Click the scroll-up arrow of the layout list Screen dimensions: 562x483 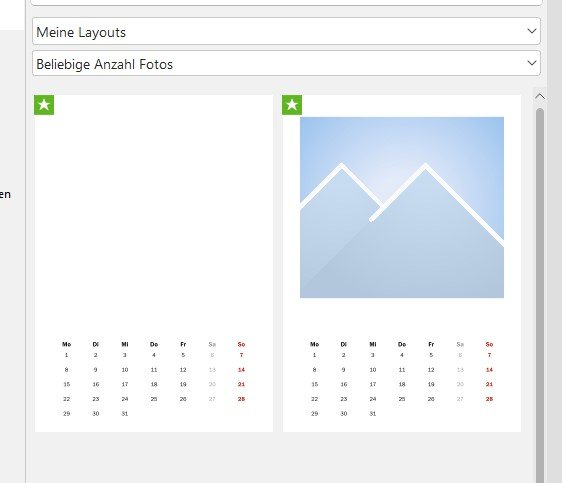coord(539,96)
